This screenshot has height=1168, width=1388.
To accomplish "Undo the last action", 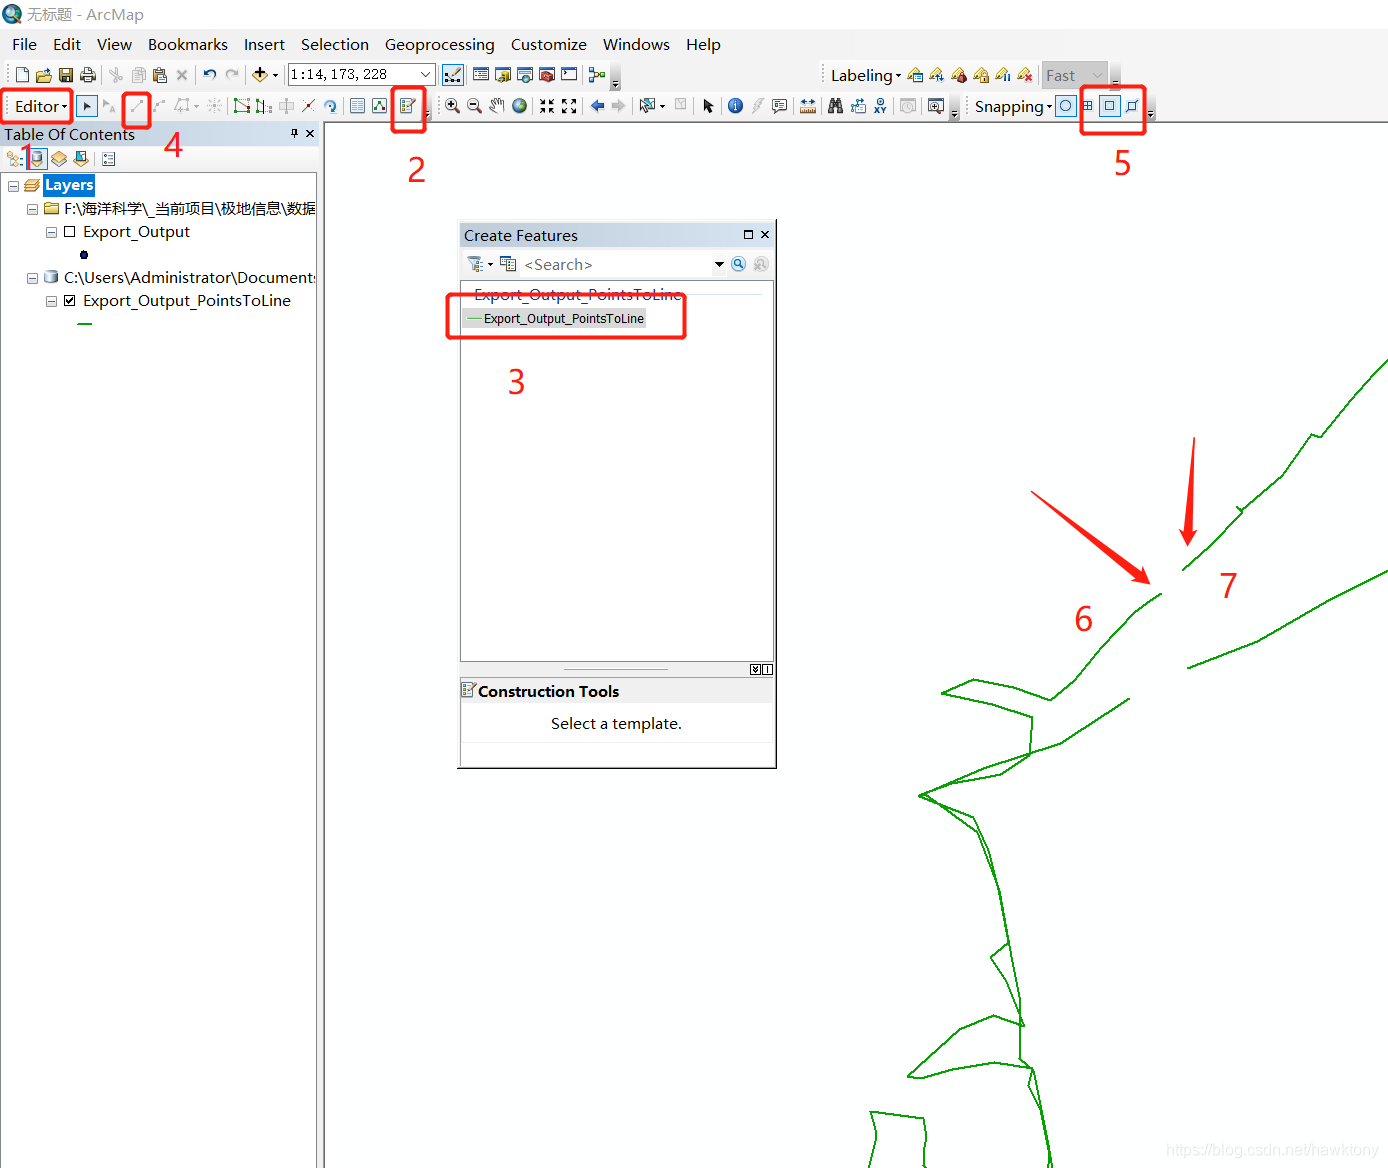I will pyautogui.click(x=209, y=75).
